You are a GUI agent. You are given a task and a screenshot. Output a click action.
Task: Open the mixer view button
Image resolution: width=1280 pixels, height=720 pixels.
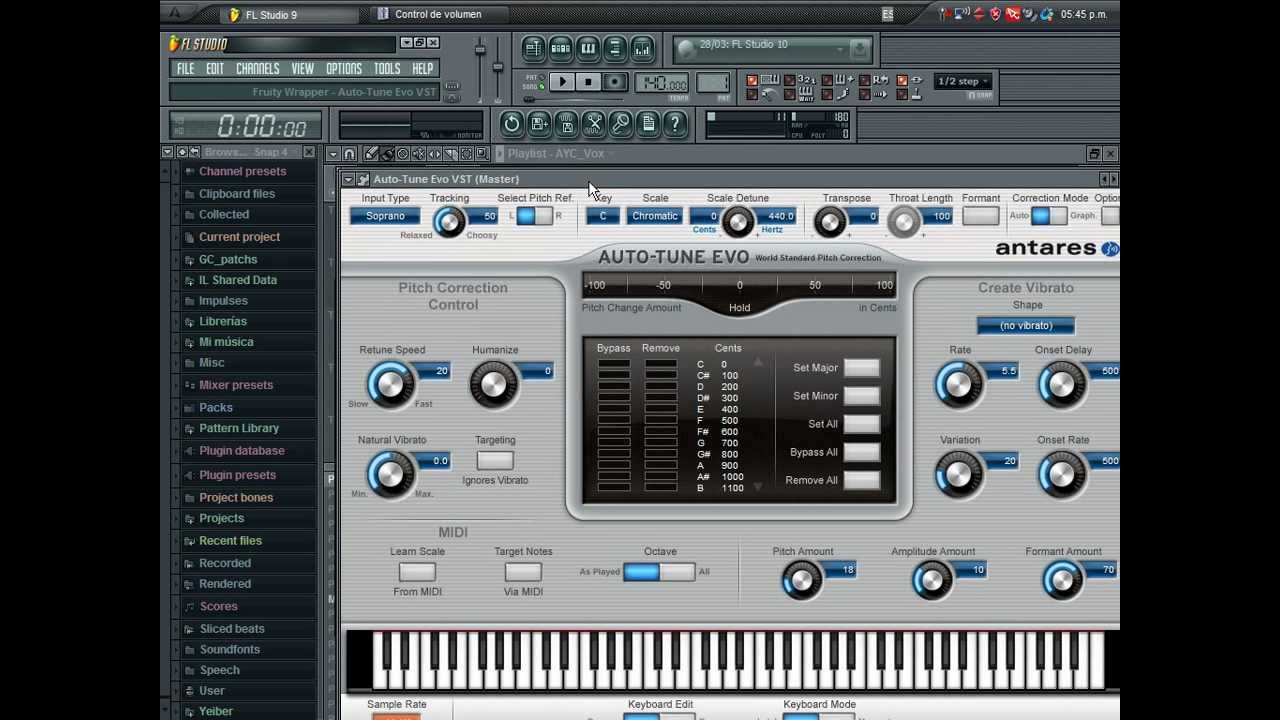(642, 48)
